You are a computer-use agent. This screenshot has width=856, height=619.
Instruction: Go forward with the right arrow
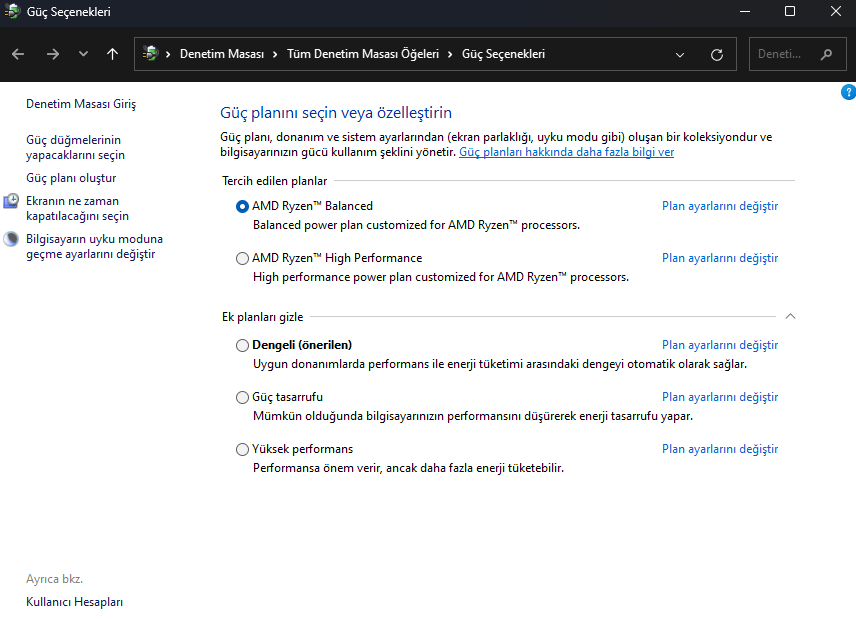point(52,54)
